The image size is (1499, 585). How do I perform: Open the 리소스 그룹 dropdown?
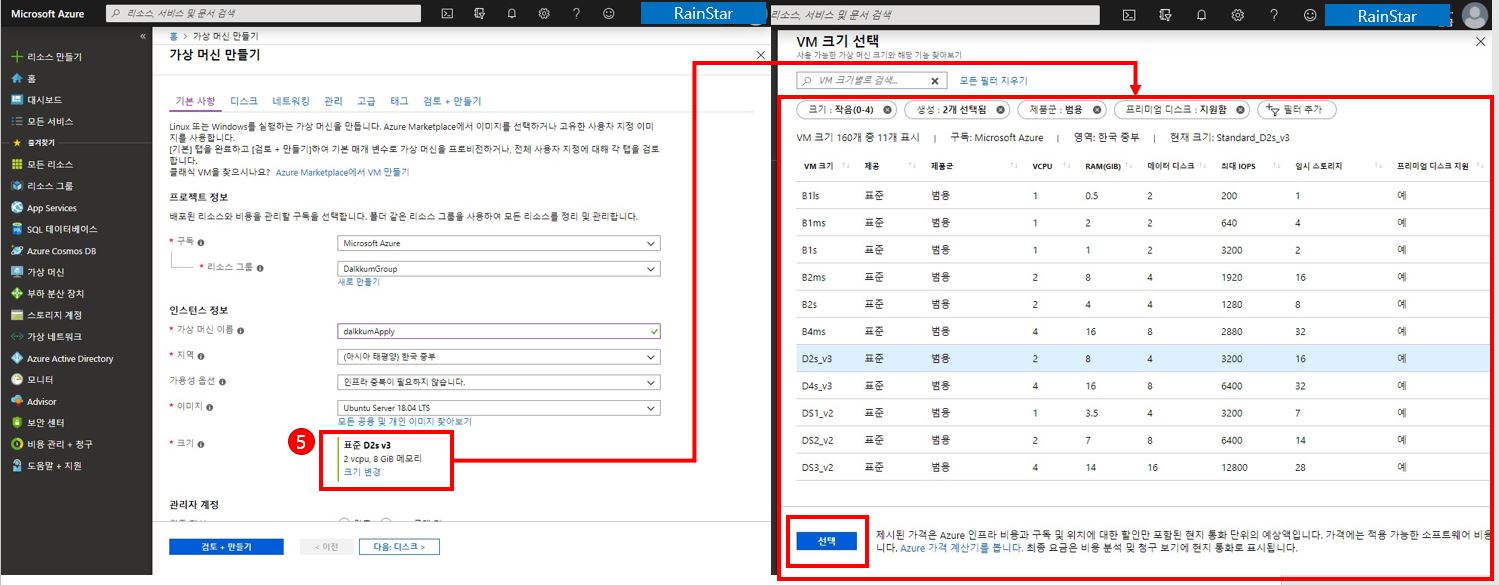coord(499,269)
